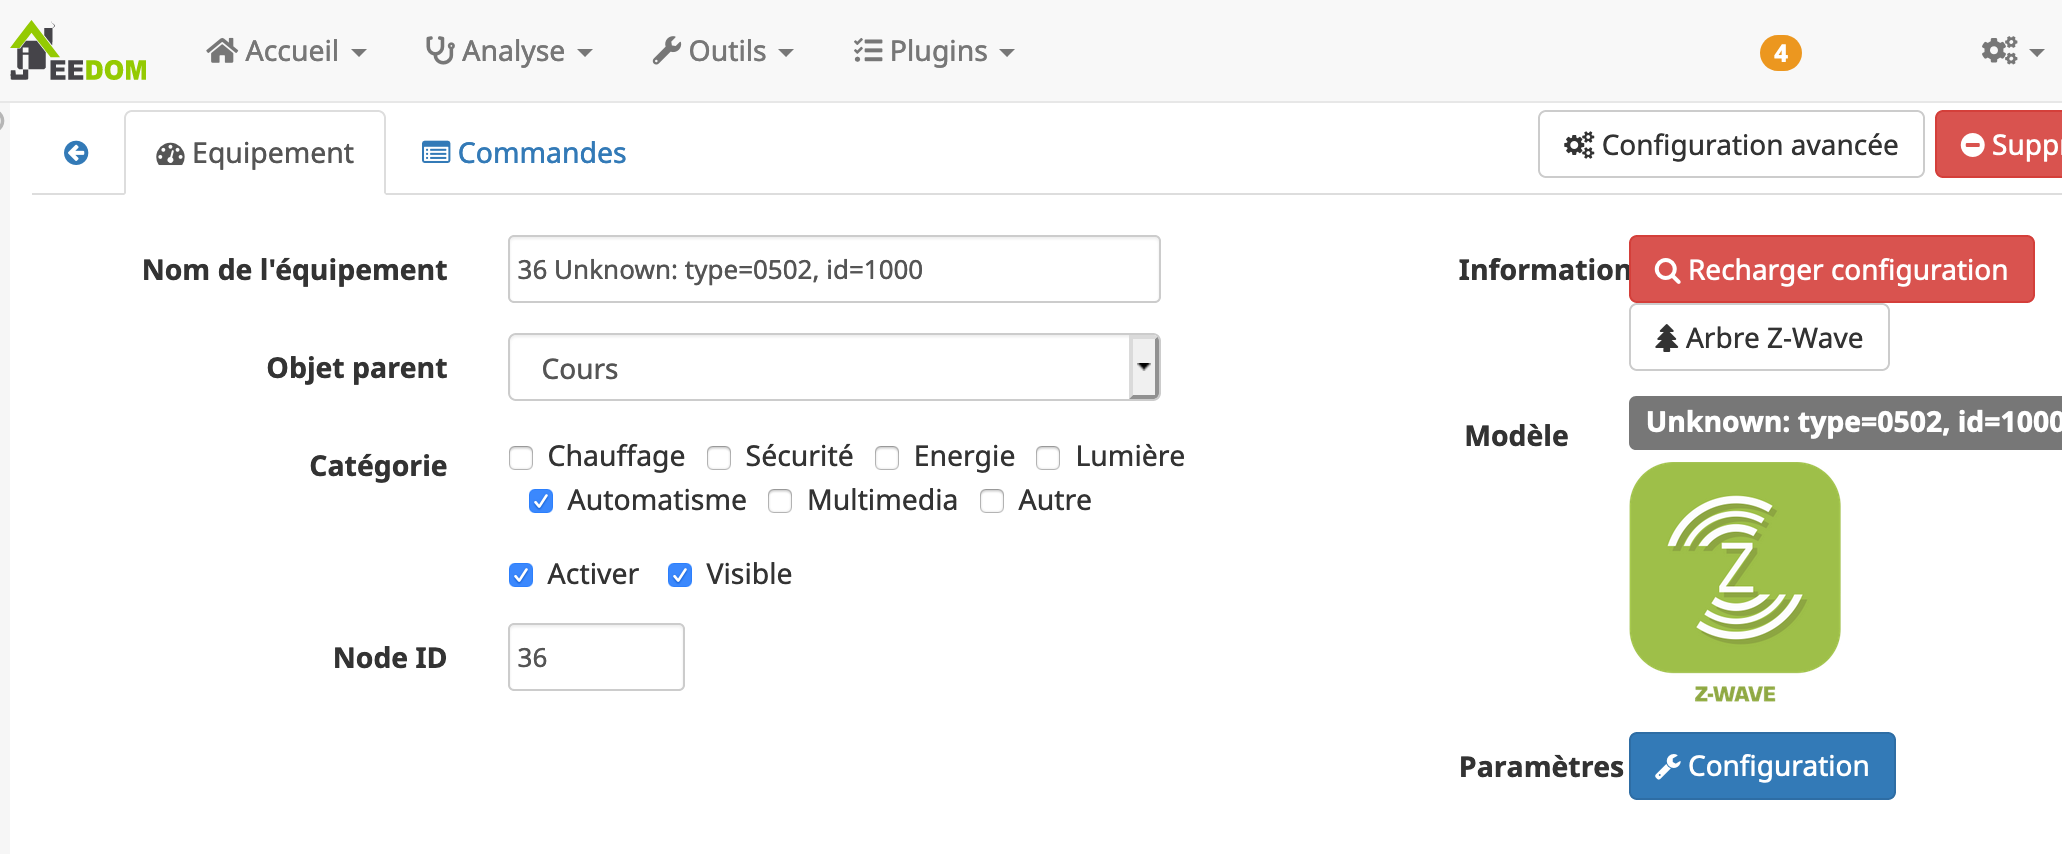
Task: Check the Energie category
Action: point(887,458)
